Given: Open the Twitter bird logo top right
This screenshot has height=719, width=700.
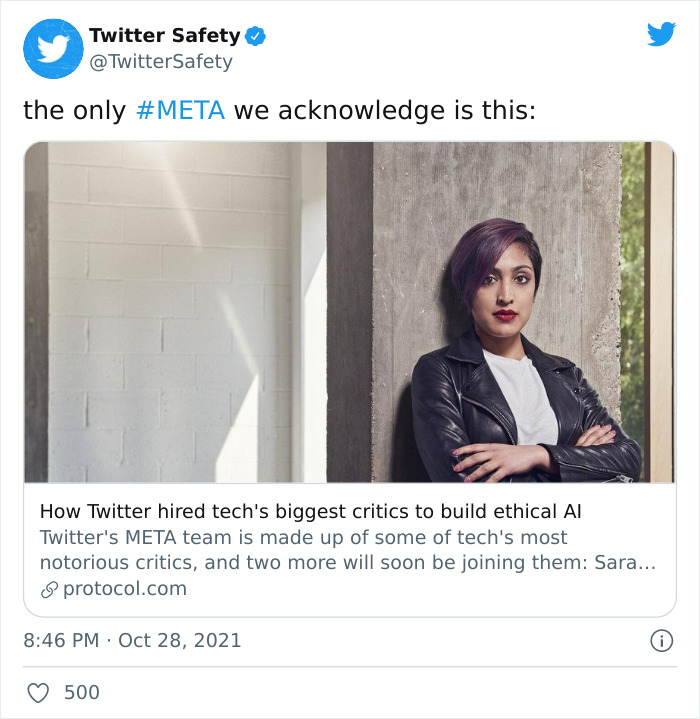Looking at the screenshot, I should [661, 35].
